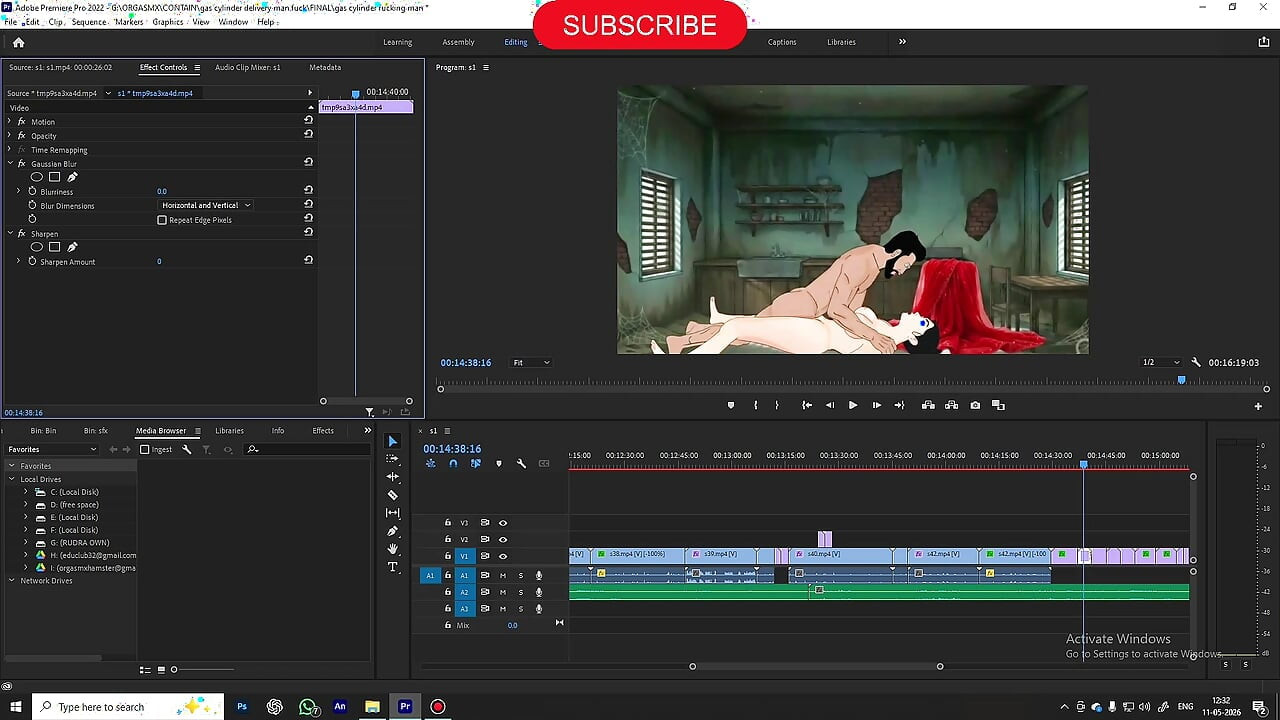Image resolution: width=1280 pixels, height=720 pixels.
Task: Switch to the Effects panel tab
Action: tap(323, 430)
